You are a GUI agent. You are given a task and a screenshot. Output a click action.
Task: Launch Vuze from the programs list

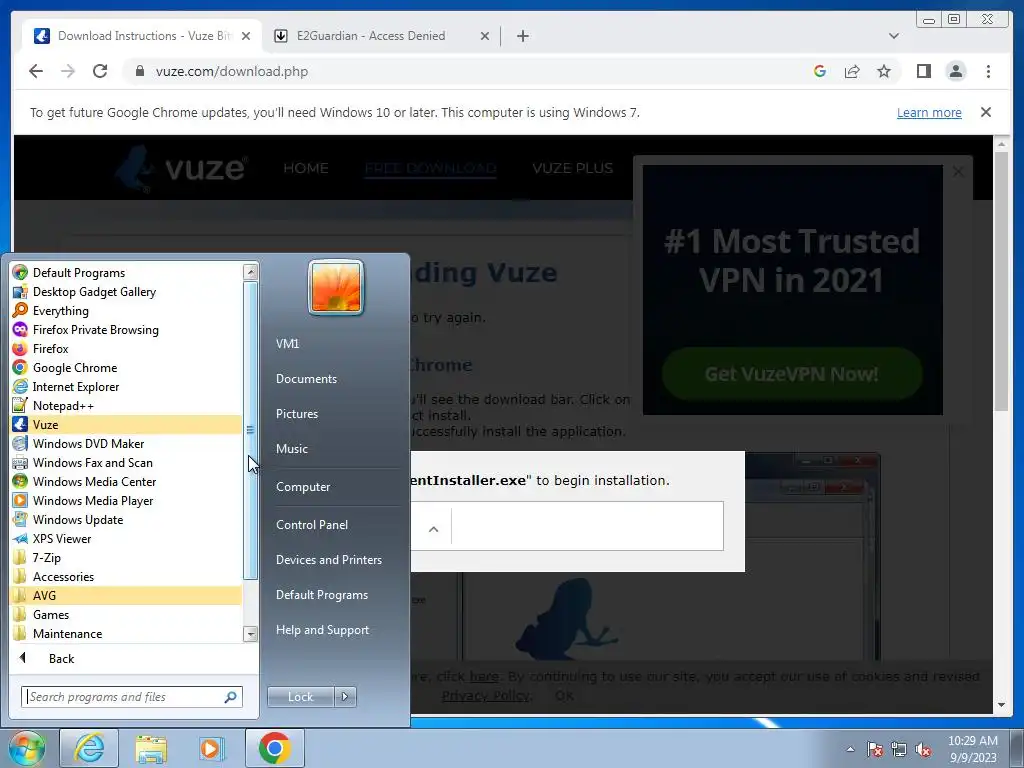127,424
